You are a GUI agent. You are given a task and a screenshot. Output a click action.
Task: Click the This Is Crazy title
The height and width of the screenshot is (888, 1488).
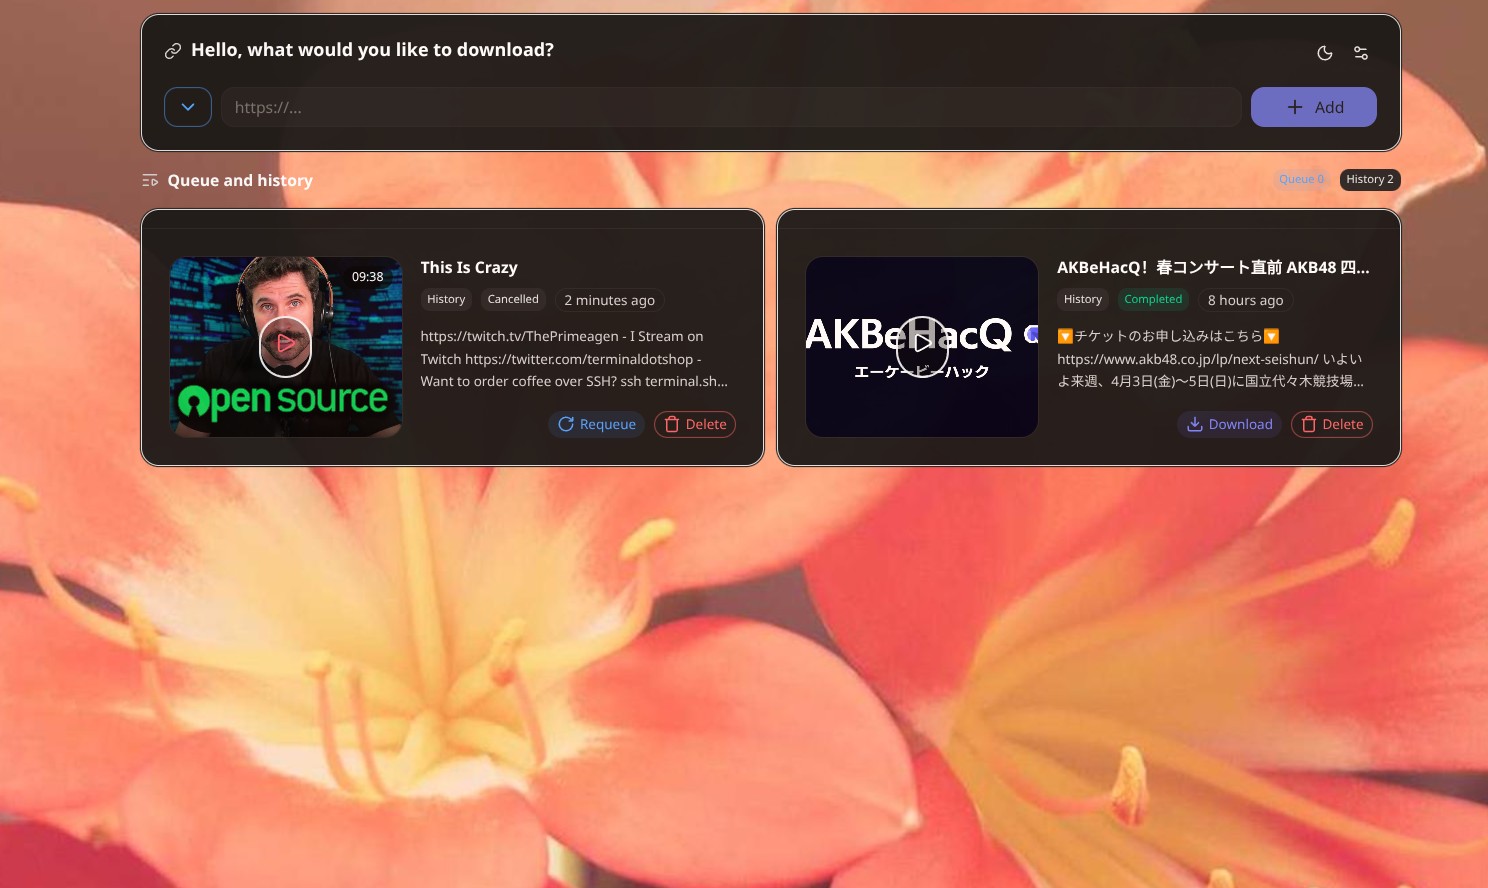pos(469,268)
